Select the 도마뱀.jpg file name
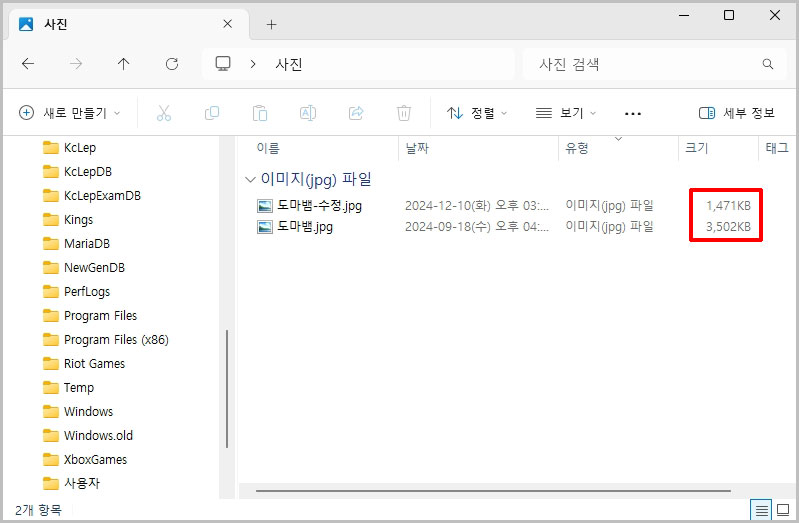799x523 pixels. 305,226
